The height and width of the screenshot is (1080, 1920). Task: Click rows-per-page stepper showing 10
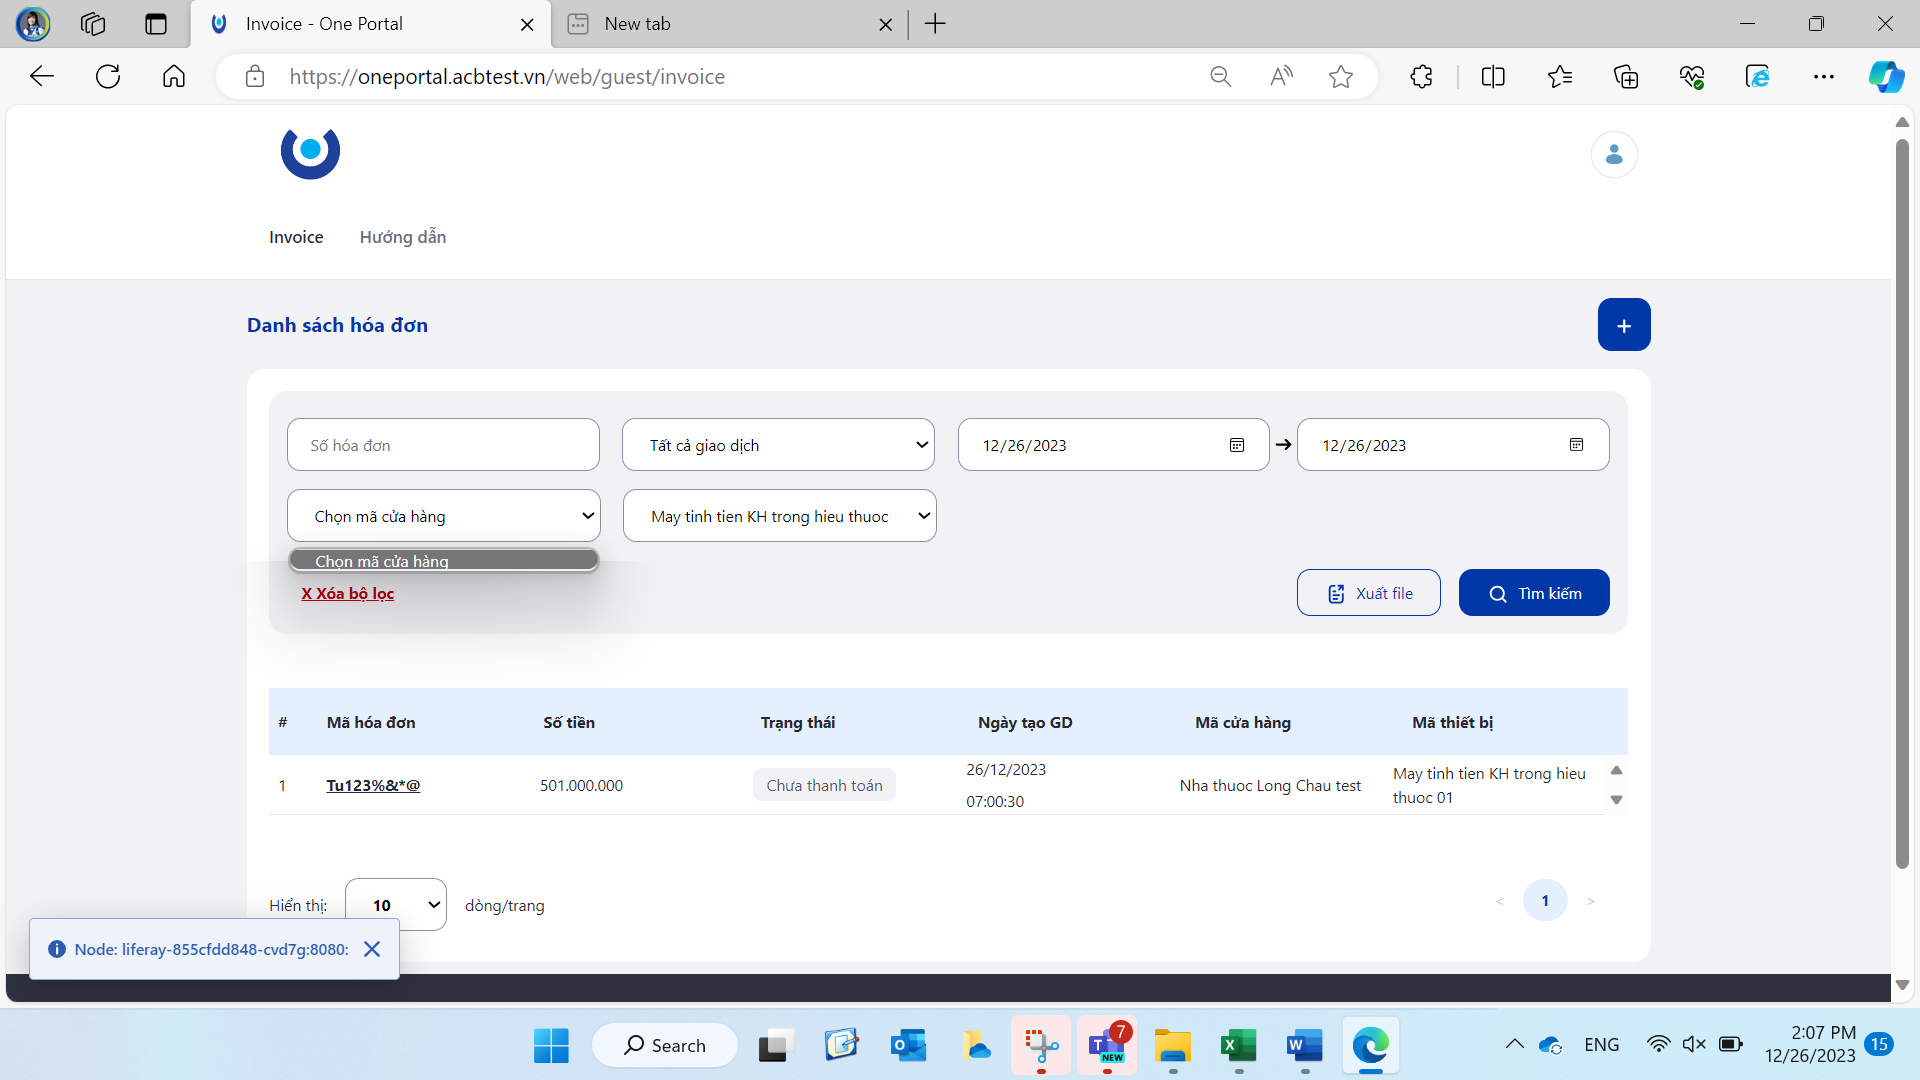(x=394, y=905)
